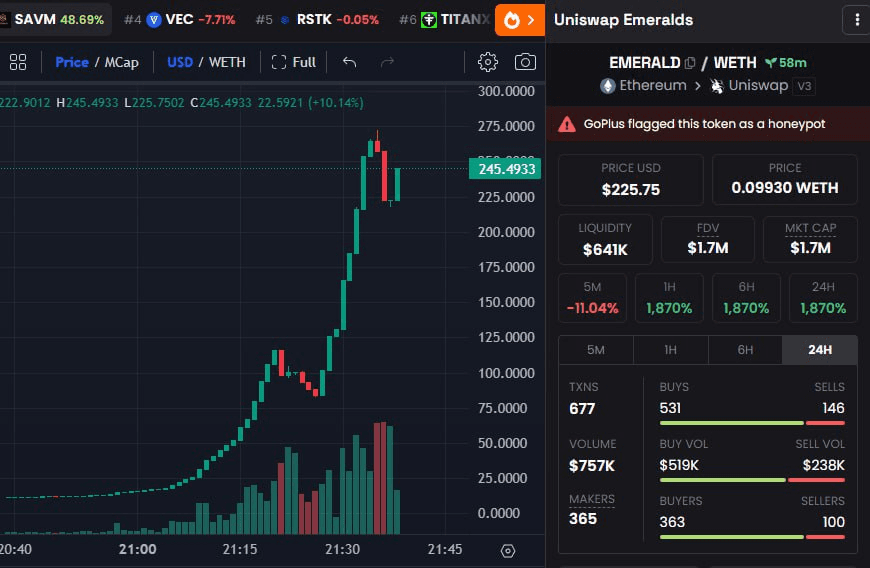Click the VEC token logo in ticker
Viewport: 870px width, 568px height.
[154, 21]
